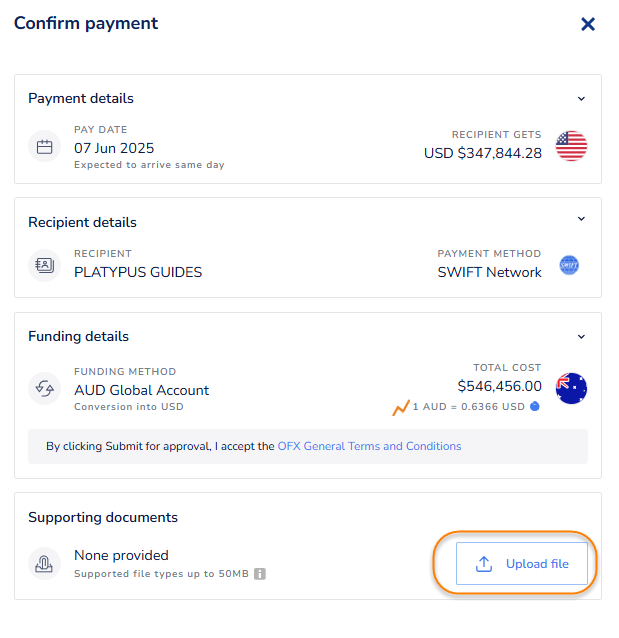Click the PLATYPUS GUIDES recipient name
619x638 pixels.
point(138,272)
